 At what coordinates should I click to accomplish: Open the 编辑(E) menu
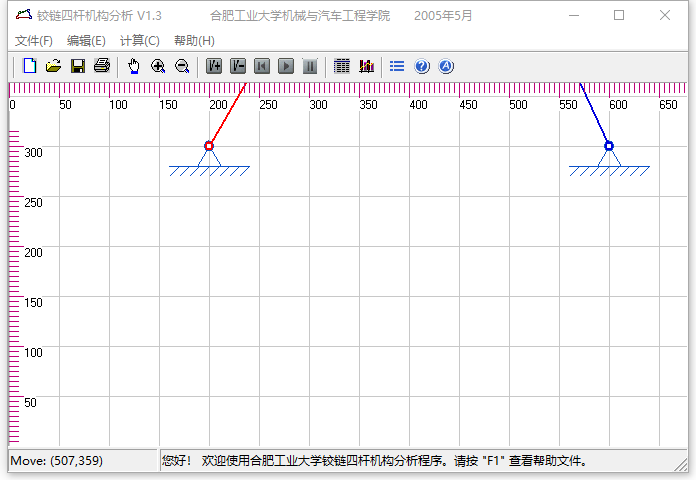[x=86, y=41]
